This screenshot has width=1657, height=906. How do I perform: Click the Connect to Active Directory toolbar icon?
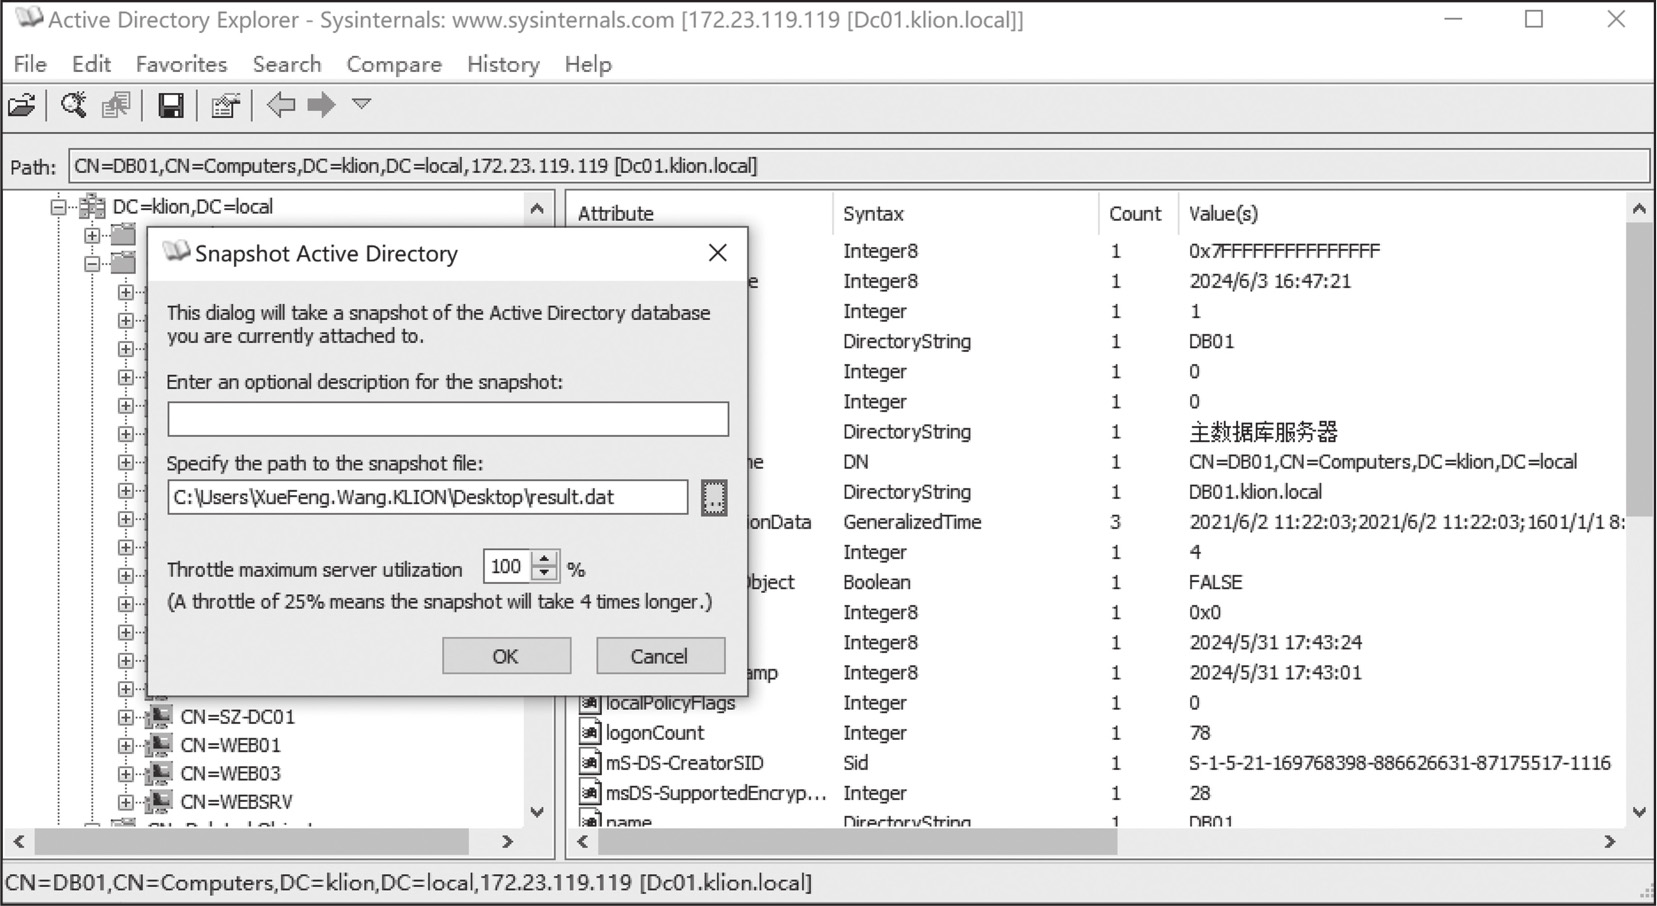[x=22, y=105]
